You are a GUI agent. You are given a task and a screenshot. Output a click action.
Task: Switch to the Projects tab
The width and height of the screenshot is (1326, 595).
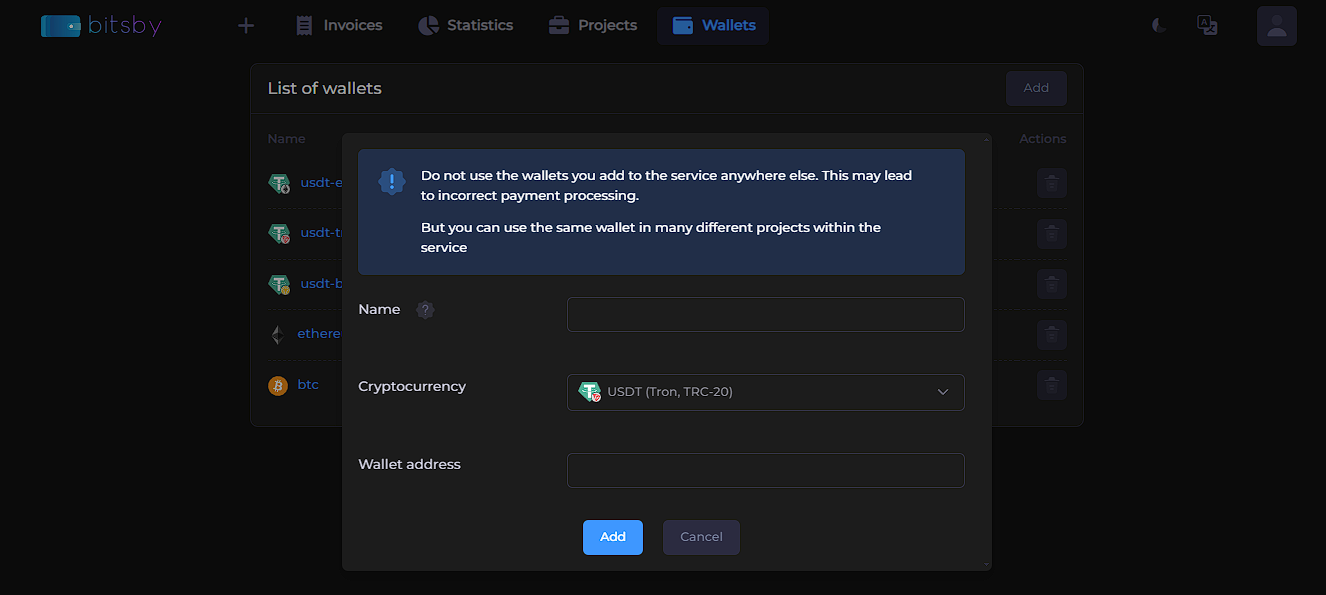(x=593, y=26)
